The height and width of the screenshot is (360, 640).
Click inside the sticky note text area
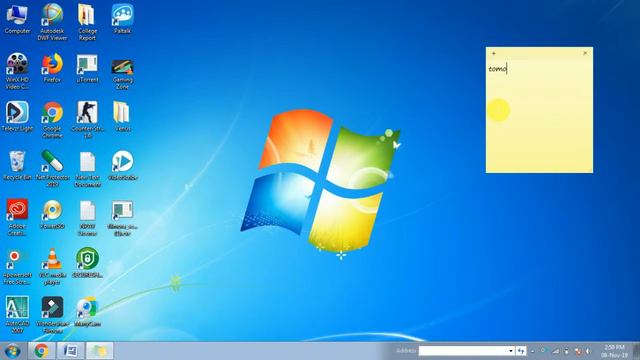pos(539,116)
